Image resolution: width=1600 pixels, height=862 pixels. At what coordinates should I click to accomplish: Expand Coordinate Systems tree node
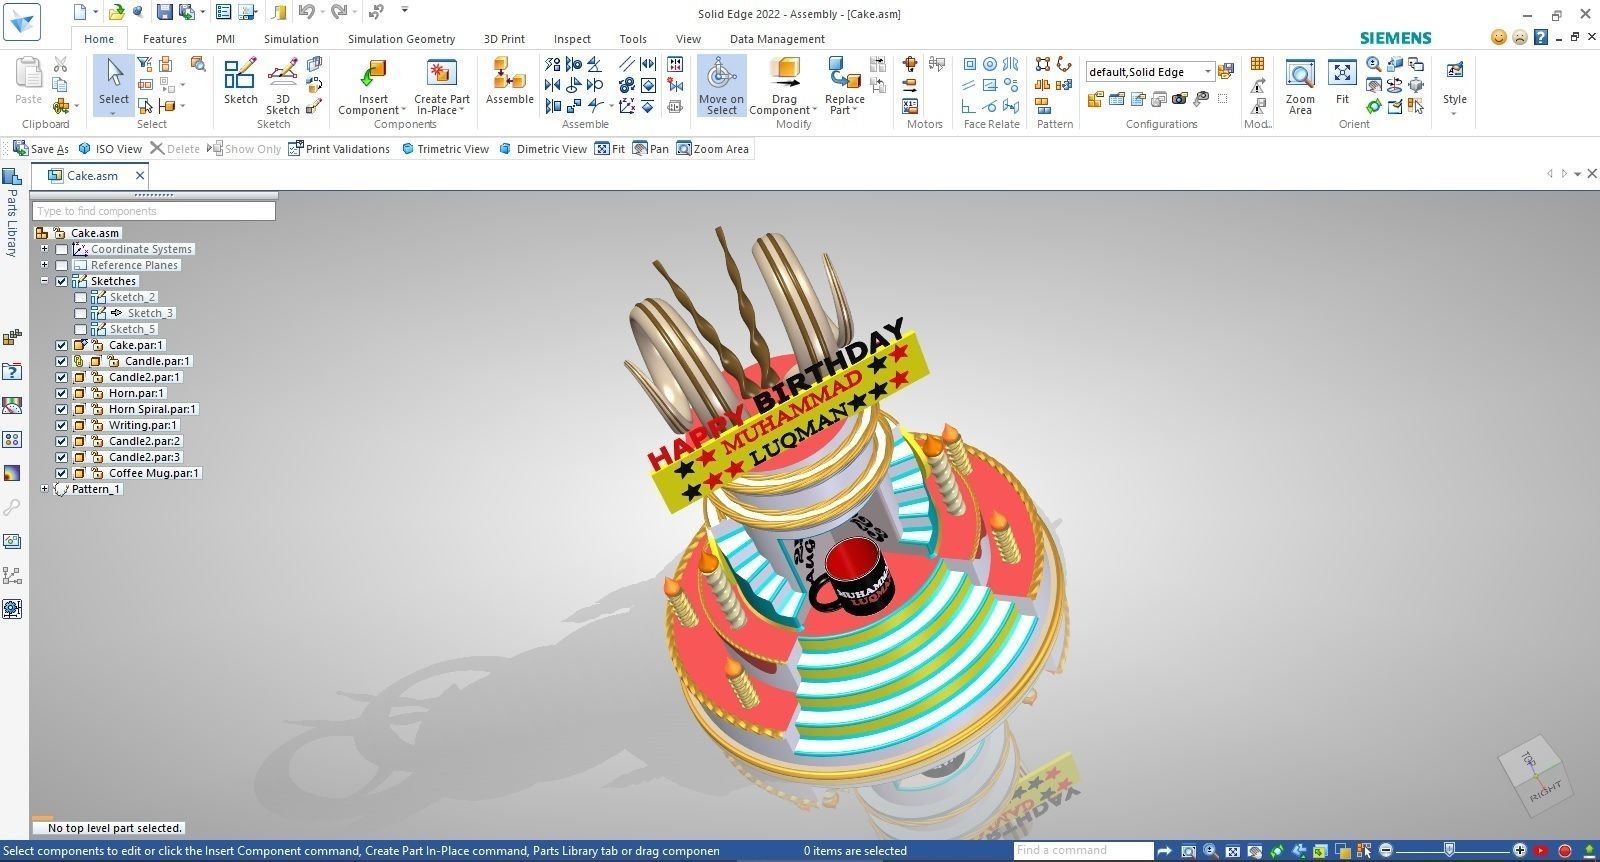(44, 249)
